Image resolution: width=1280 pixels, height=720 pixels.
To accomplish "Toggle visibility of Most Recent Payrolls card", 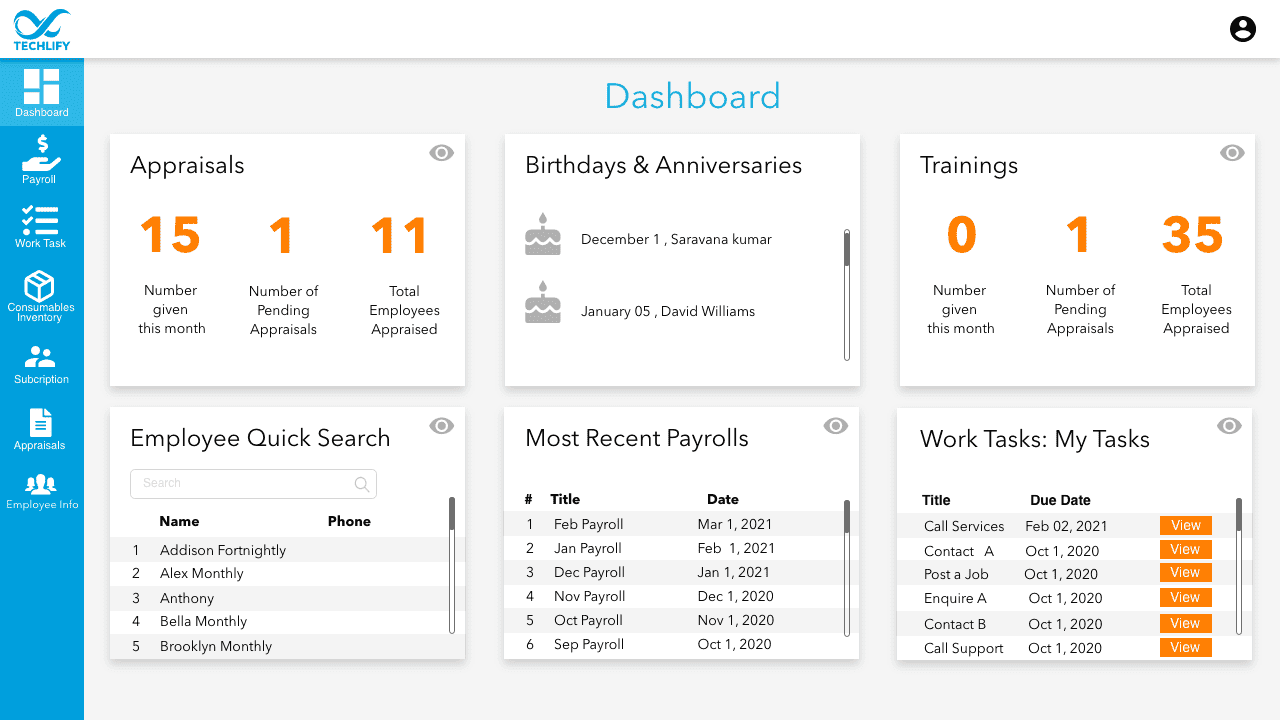I will click(836, 426).
